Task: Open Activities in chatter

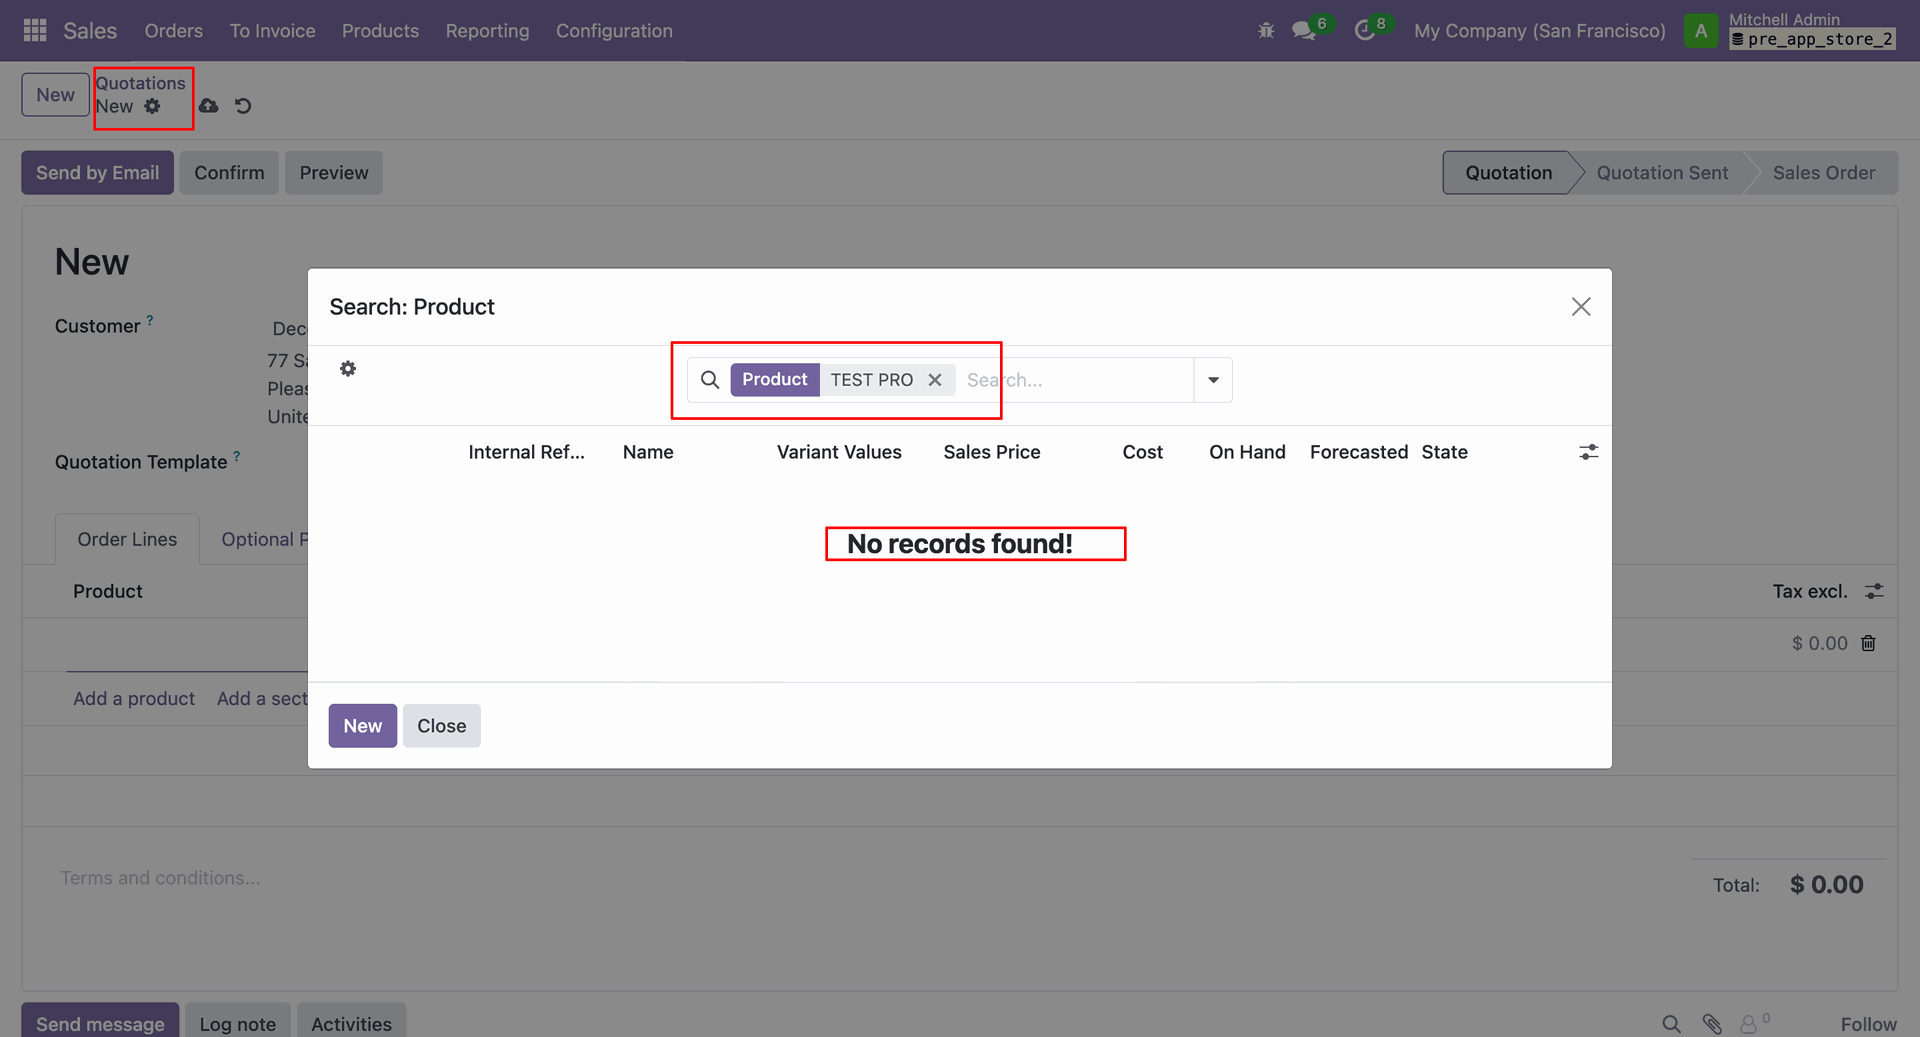Action: point(352,1021)
